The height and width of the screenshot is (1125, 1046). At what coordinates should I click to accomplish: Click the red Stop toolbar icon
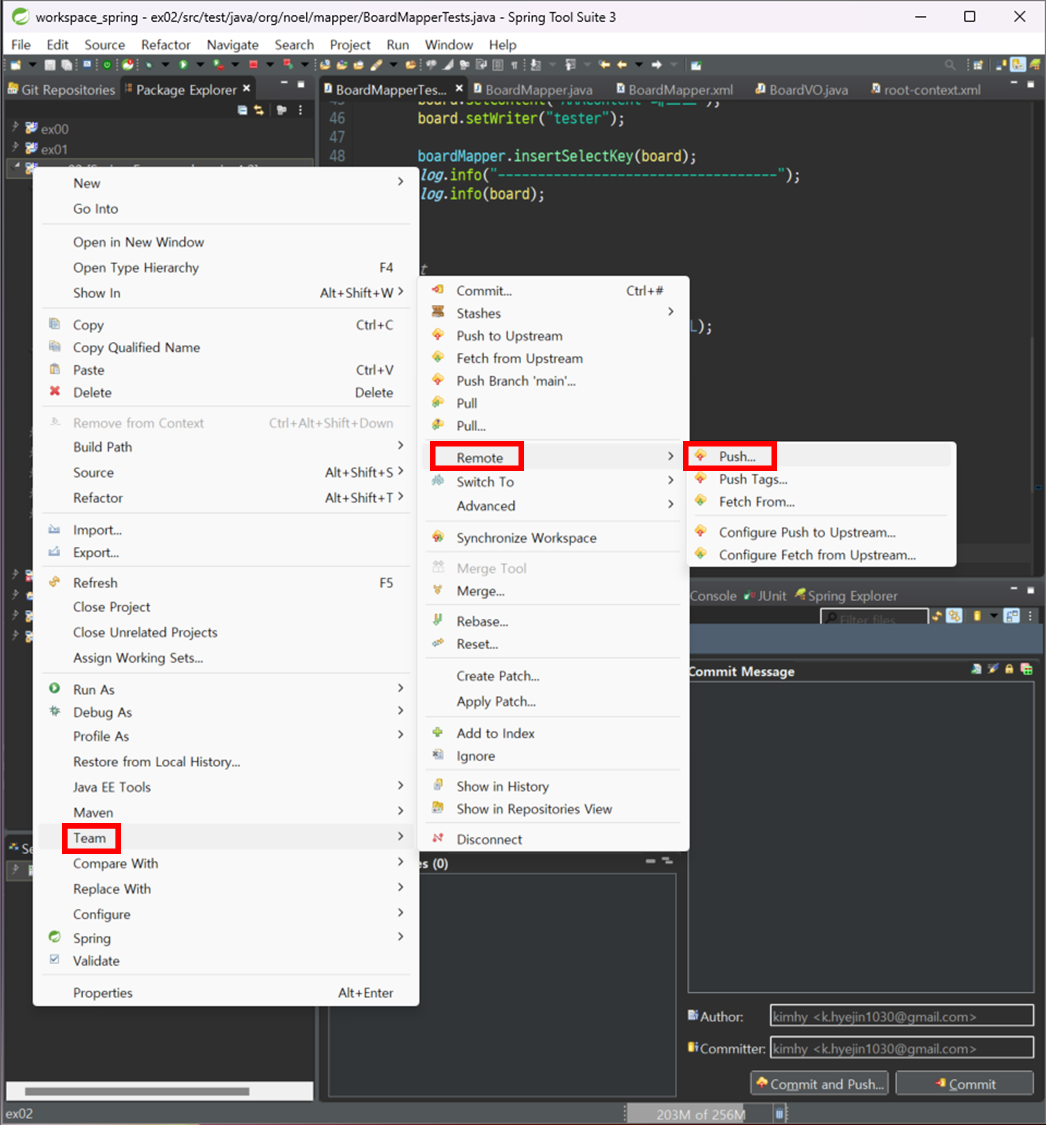click(x=253, y=65)
